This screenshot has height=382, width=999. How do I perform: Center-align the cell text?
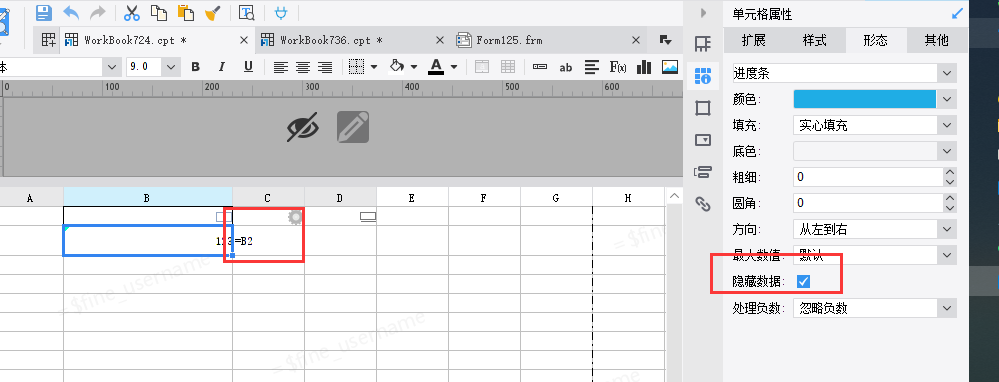pos(303,67)
